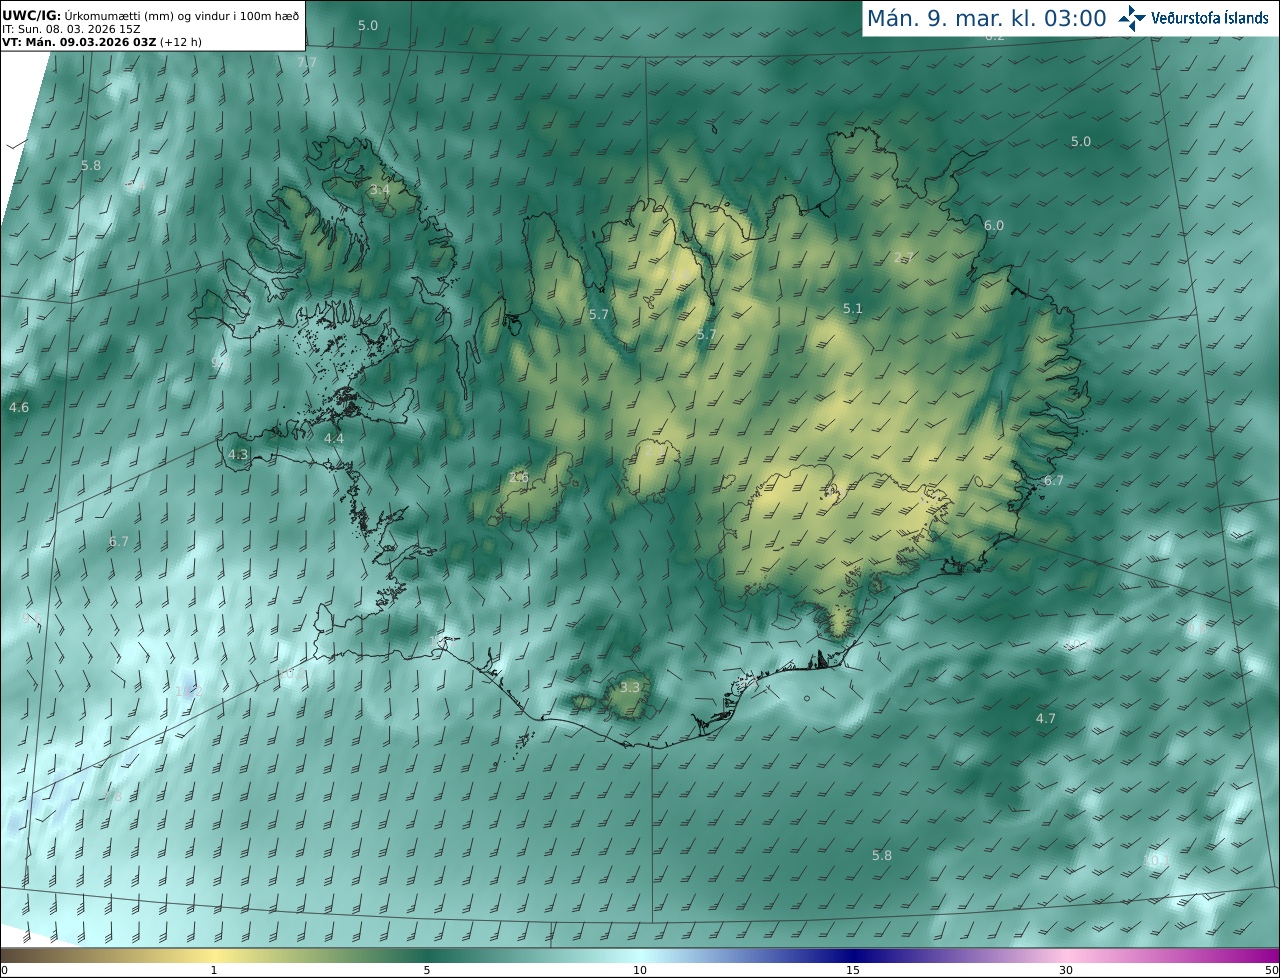This screenshot has height=978, width=1280.
Task: Click the 4.7 value label on the map
Action: [x=1046, y=719]
